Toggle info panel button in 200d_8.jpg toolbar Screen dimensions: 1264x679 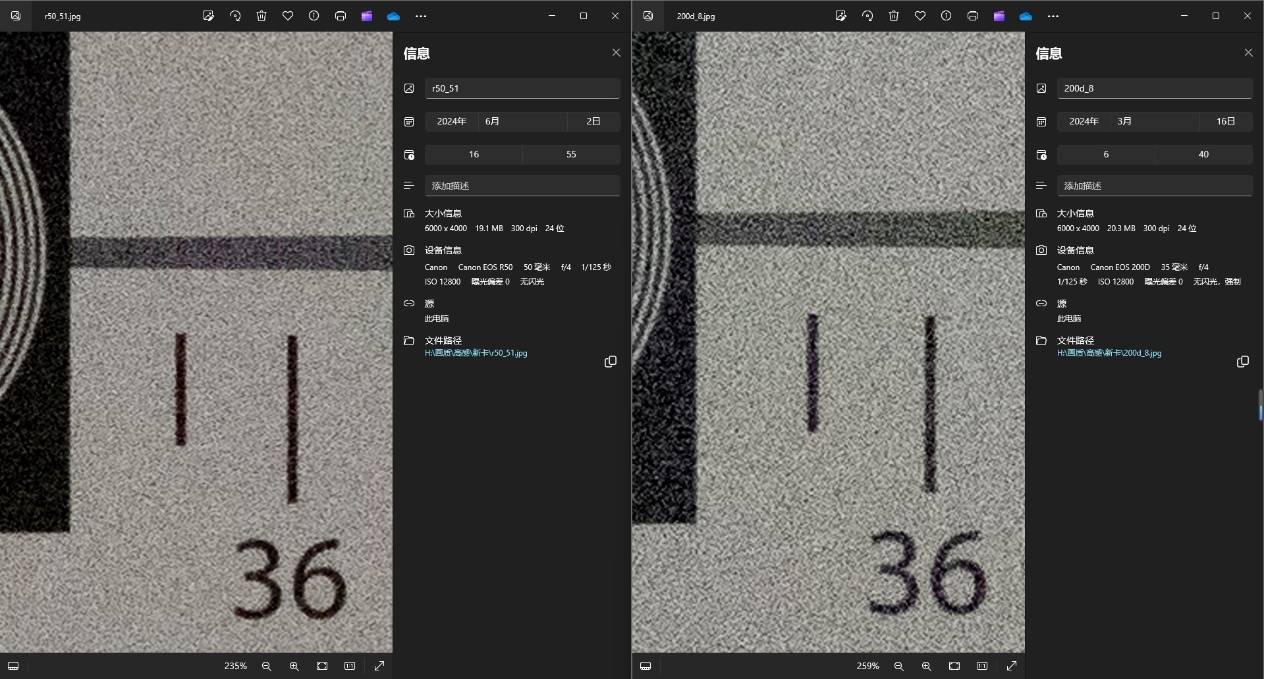point(946,16)
